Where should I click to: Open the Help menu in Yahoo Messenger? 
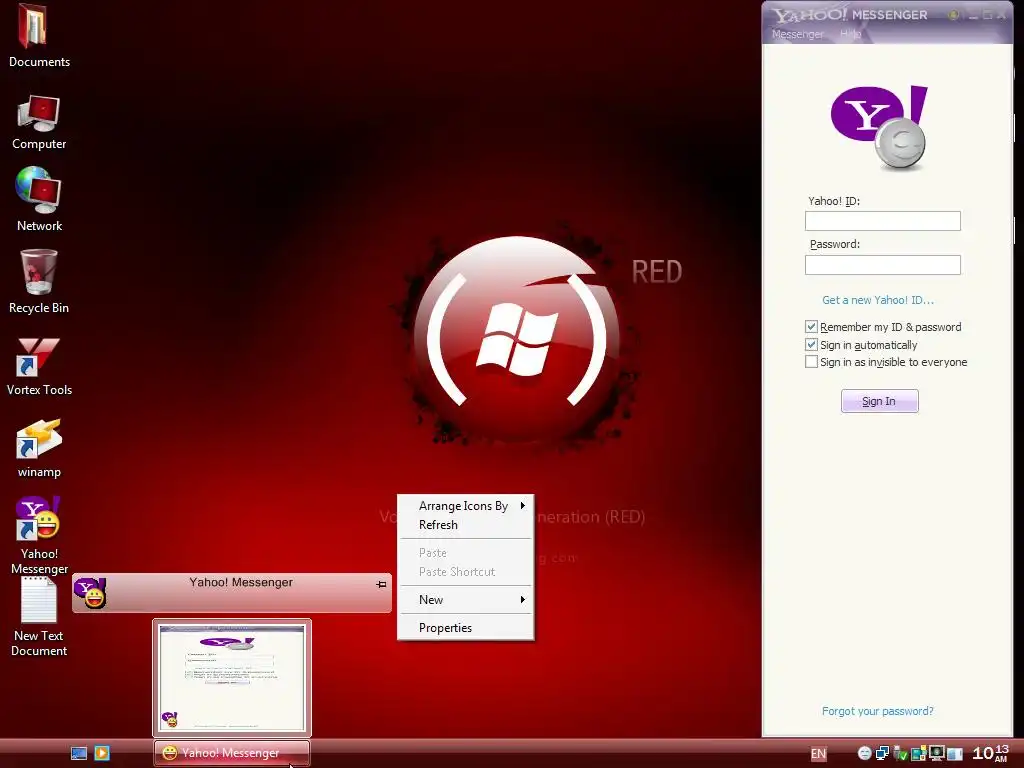click(850, 34)
